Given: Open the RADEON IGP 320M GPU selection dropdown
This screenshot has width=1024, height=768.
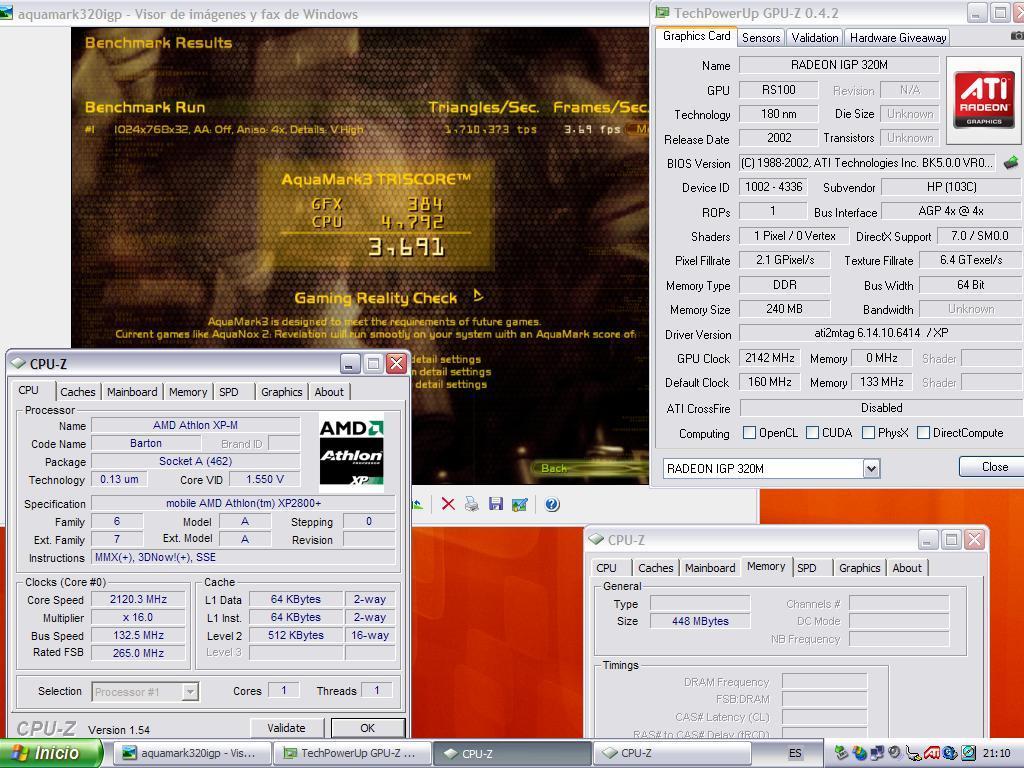Looking at the screenshot, I should (871, 468).
